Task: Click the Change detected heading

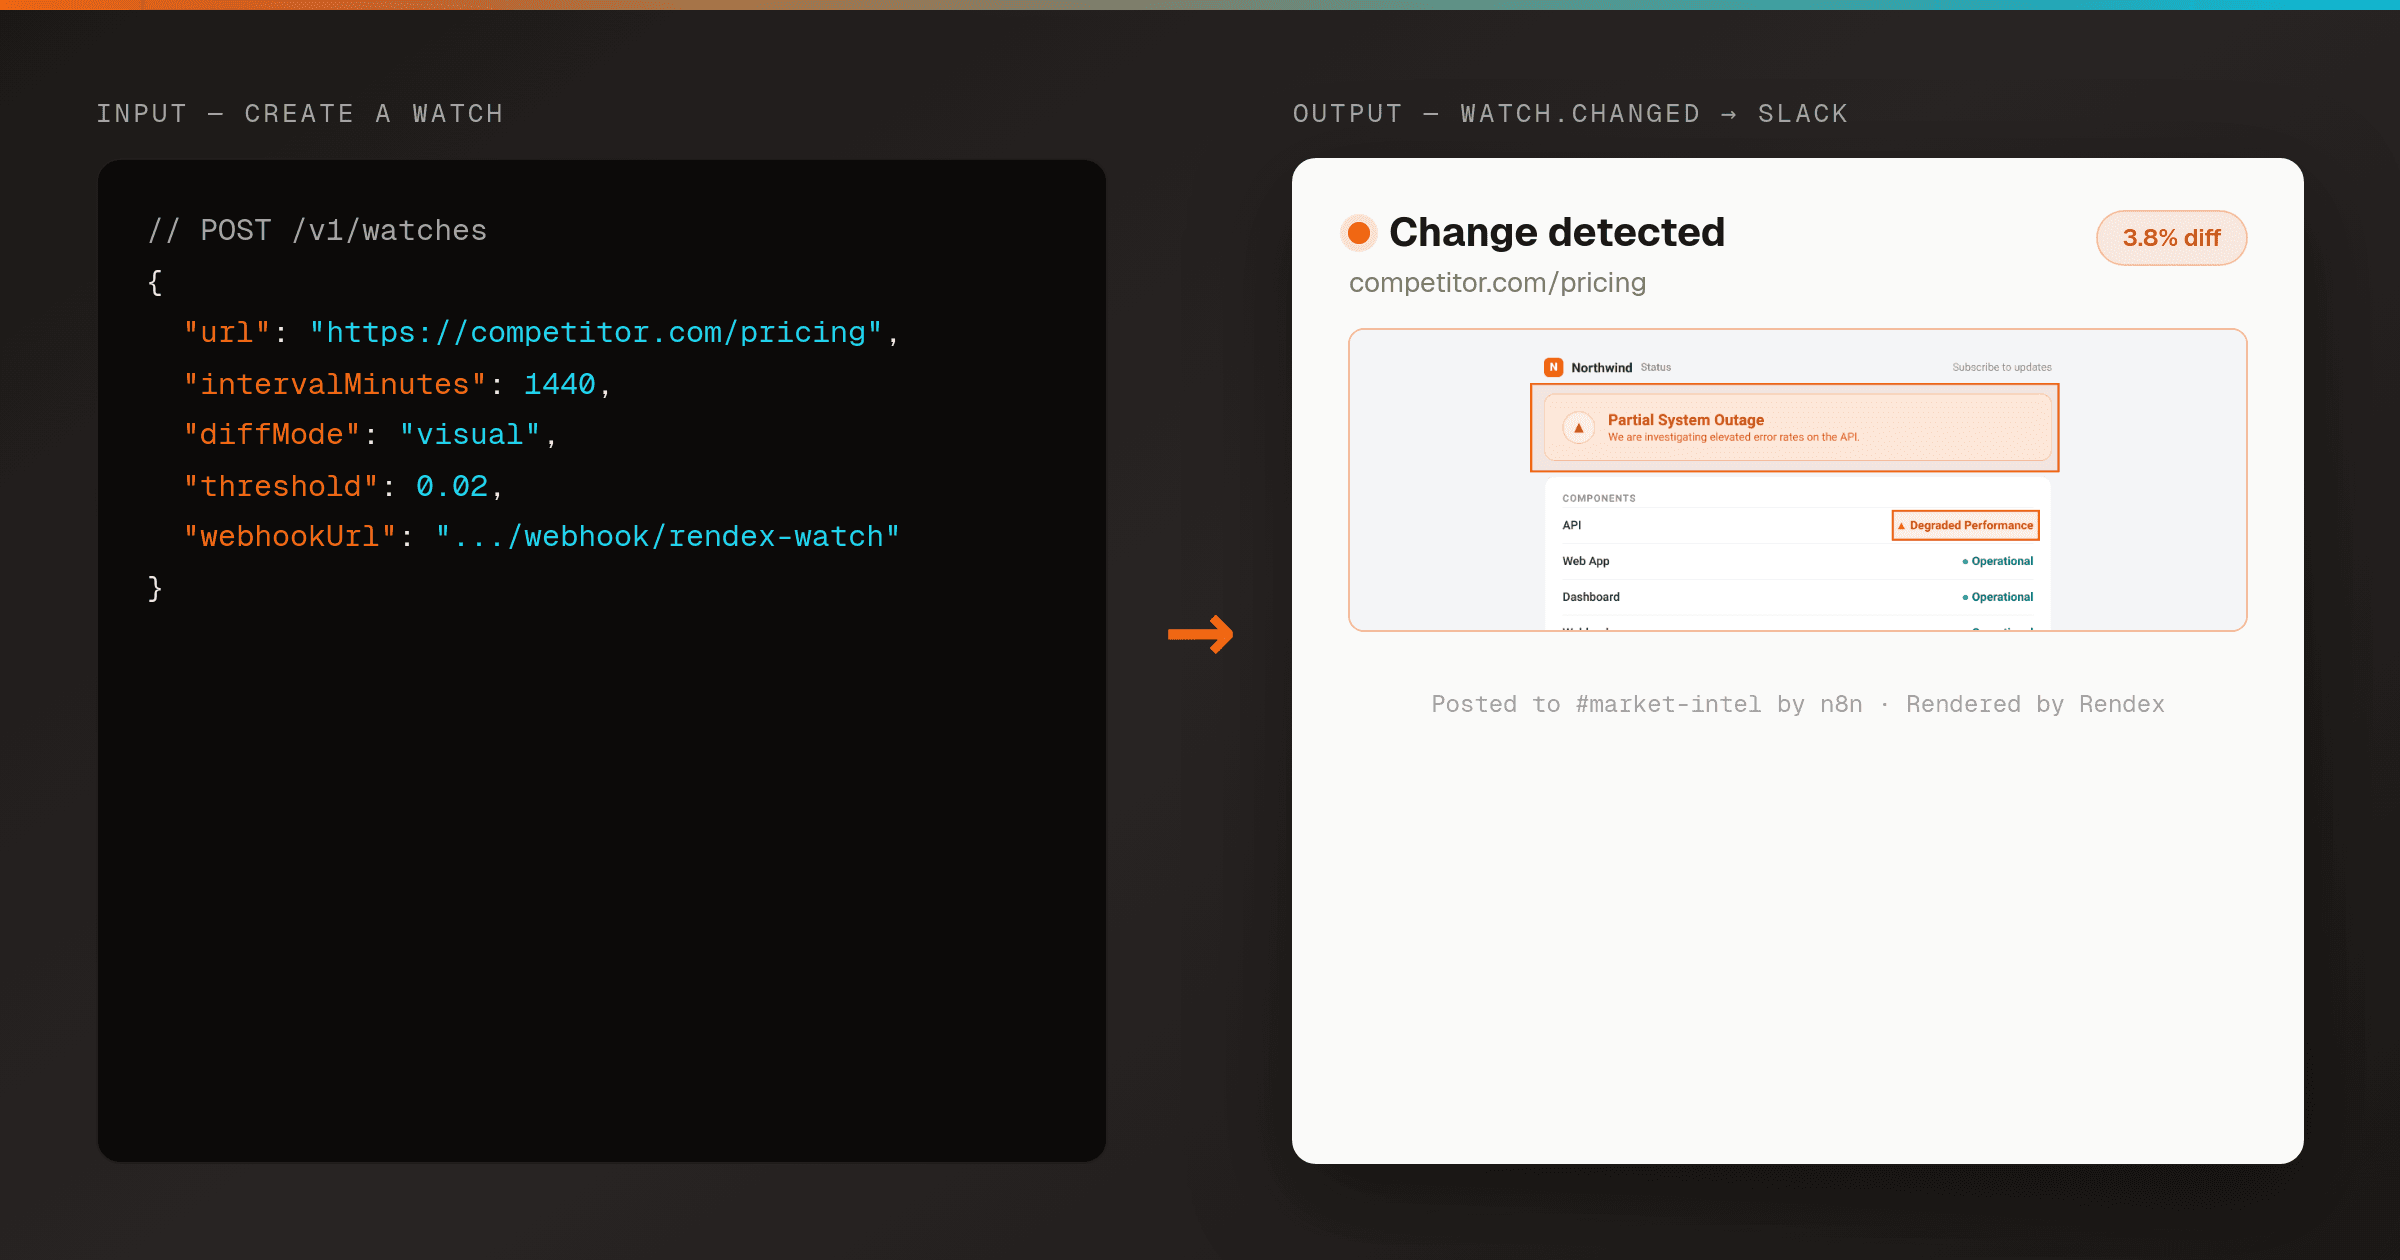Action: click(x=1557, y=232)
